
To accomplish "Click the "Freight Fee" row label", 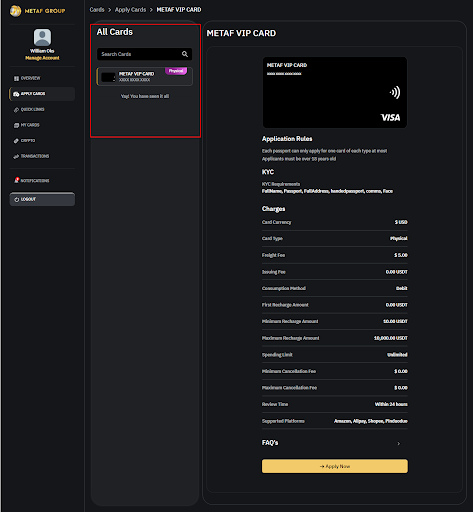I will [273, 255].
